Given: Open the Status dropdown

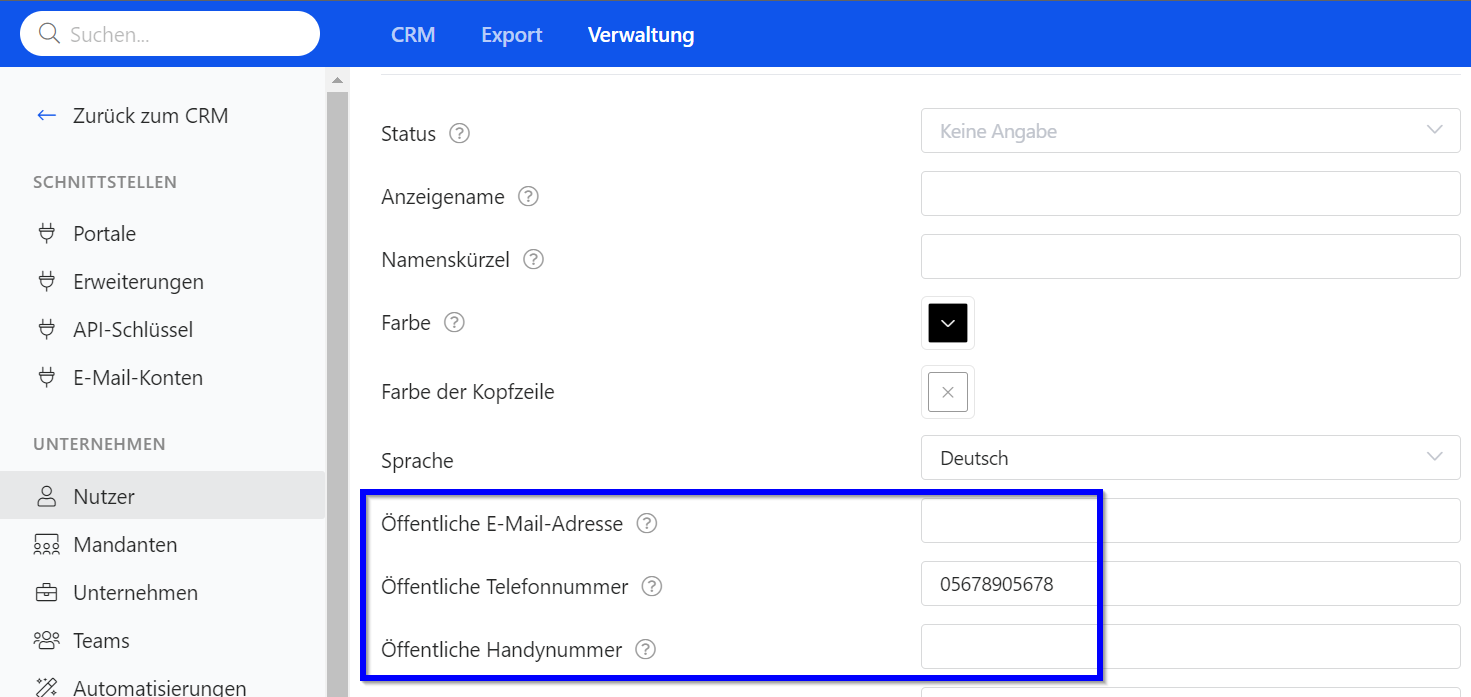Looking at the screenshot, I should pos(1190,131).
